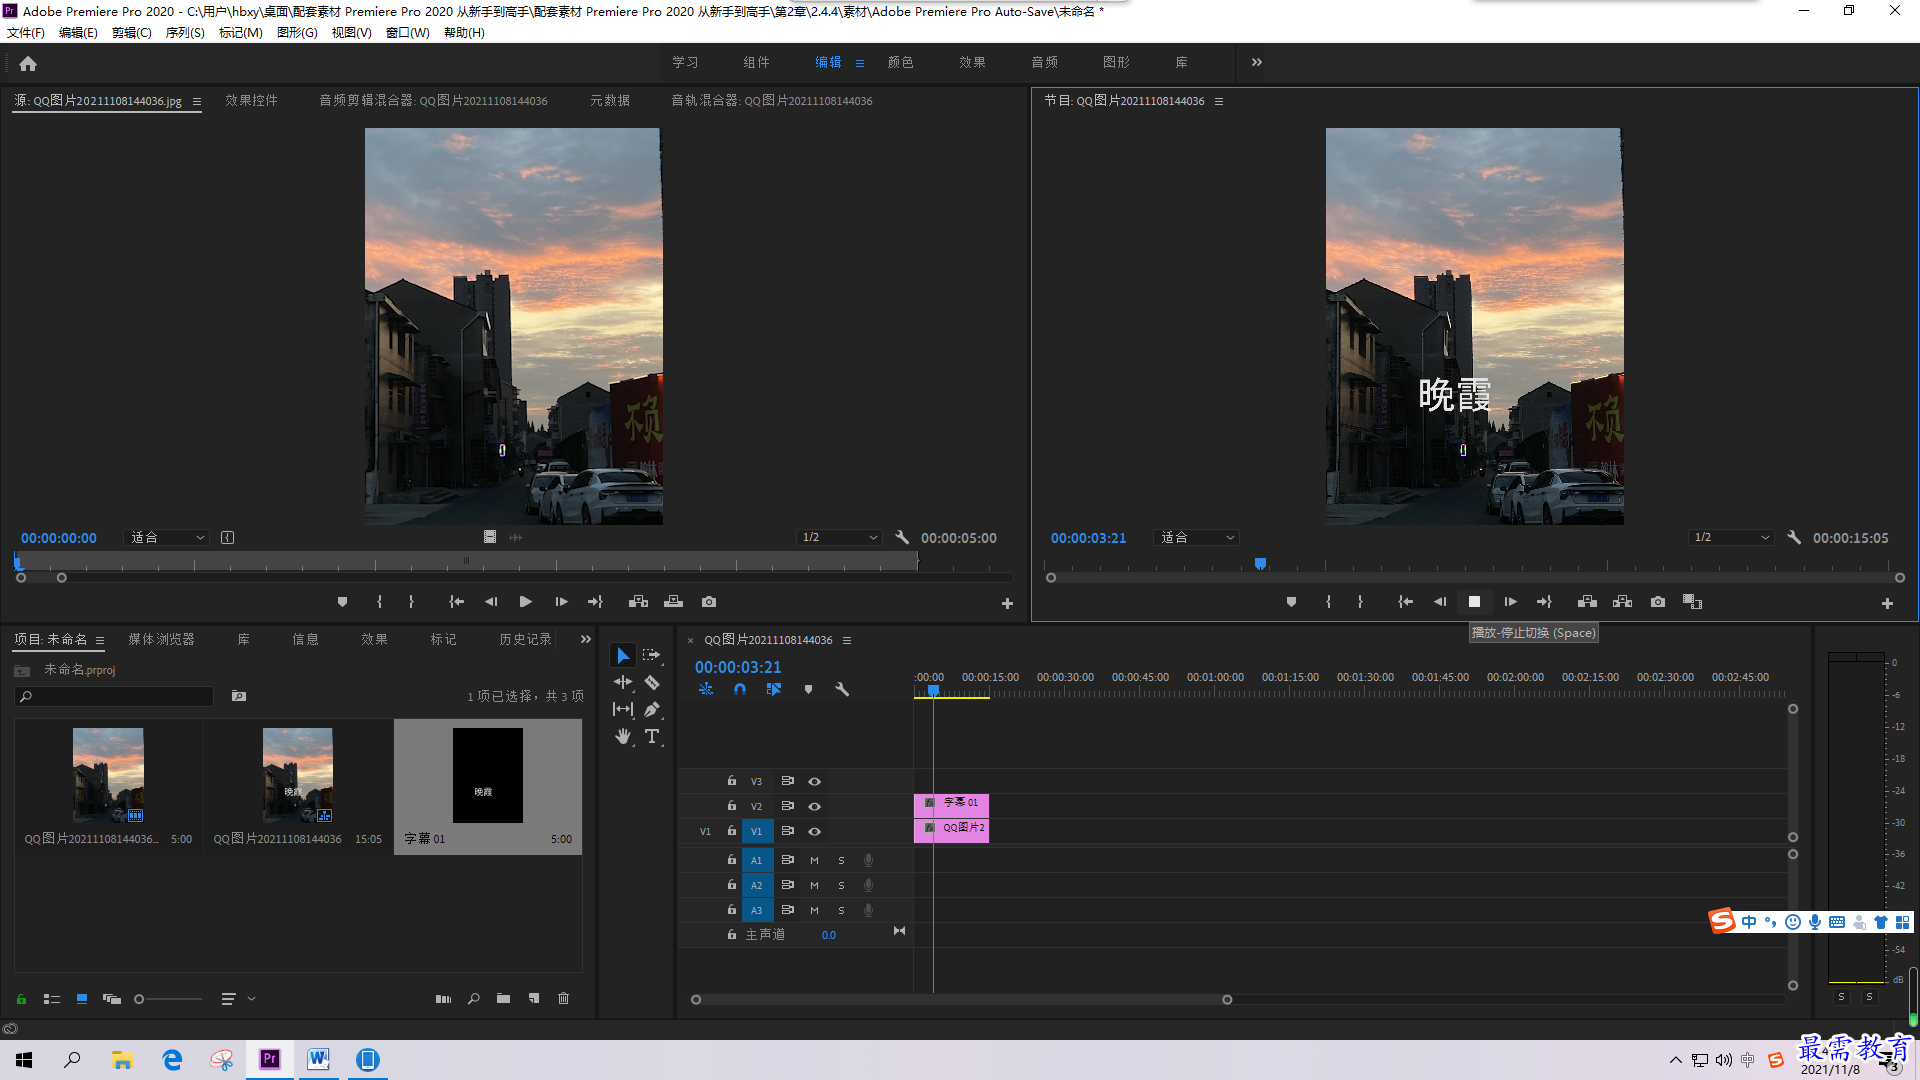Open Automate to Sequence in Project panel
Viewport: 1920px width, 1080px height.
tap(443, 999)
